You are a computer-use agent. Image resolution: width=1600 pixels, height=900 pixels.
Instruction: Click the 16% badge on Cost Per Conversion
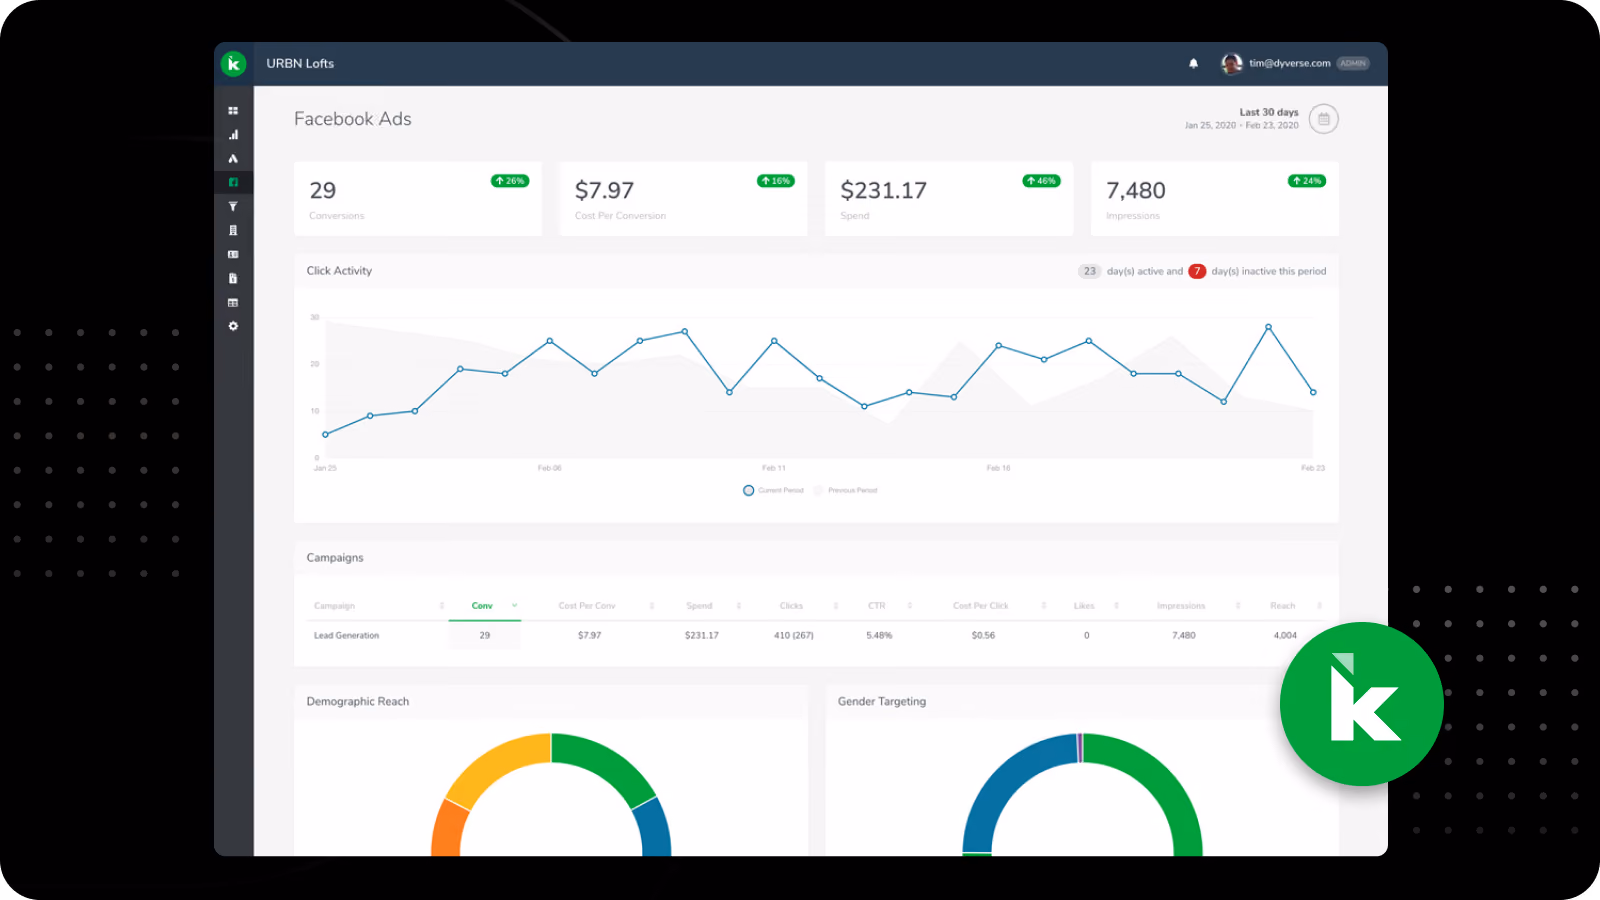775,181
